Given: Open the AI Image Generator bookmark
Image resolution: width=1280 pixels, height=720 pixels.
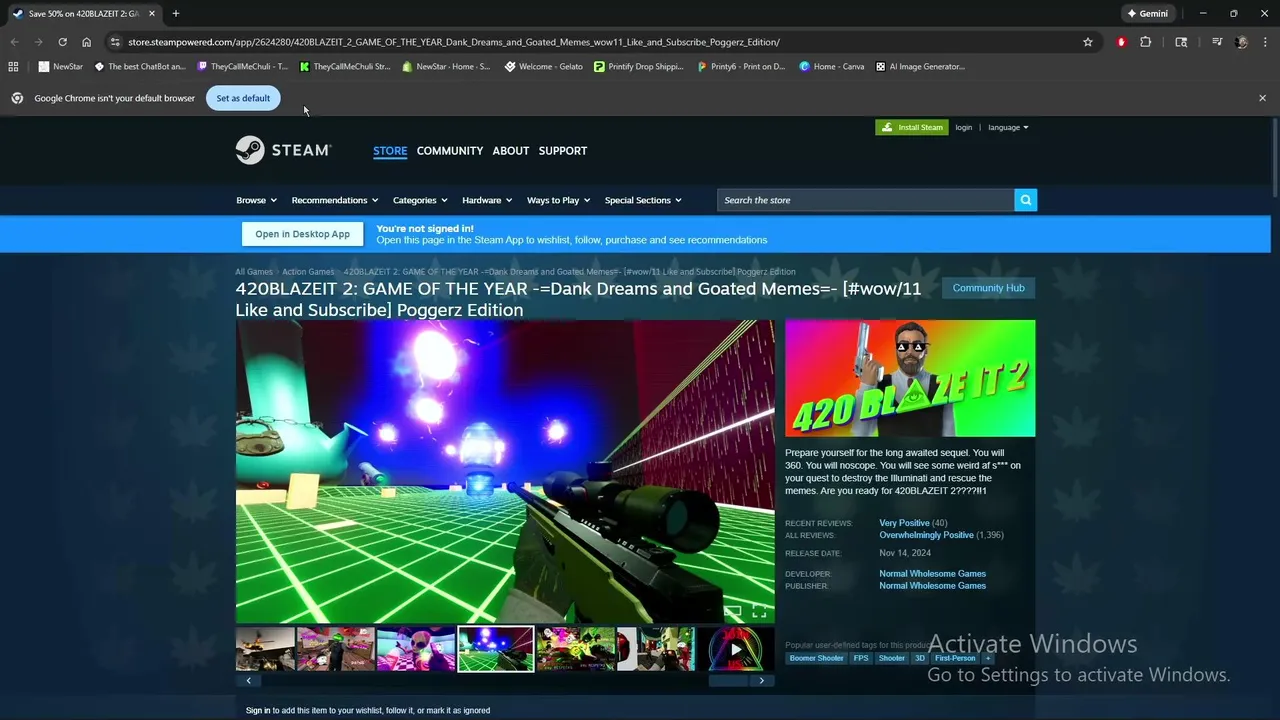Looking at the screenshot, I should click(920, 67).
